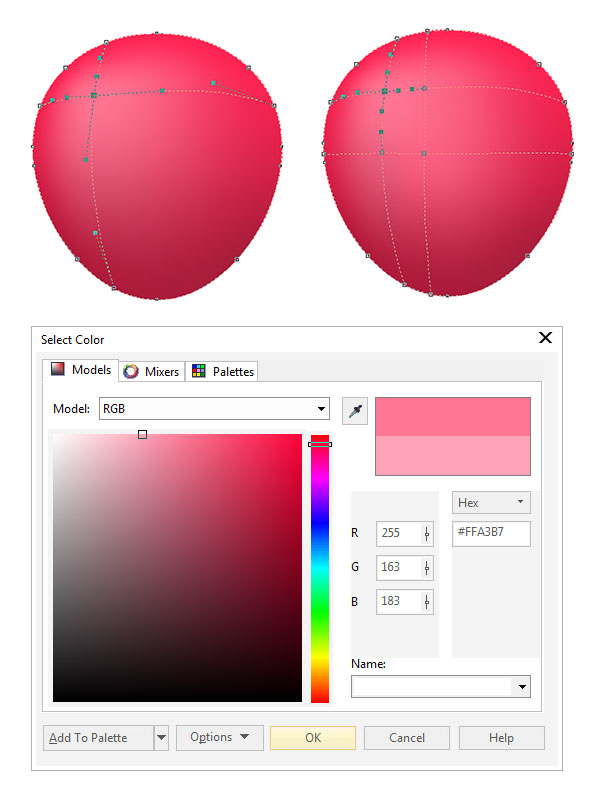Screen dimensions: 600x794
Task: Click the hex field #FFA3B7
Action: click(491, 533)
